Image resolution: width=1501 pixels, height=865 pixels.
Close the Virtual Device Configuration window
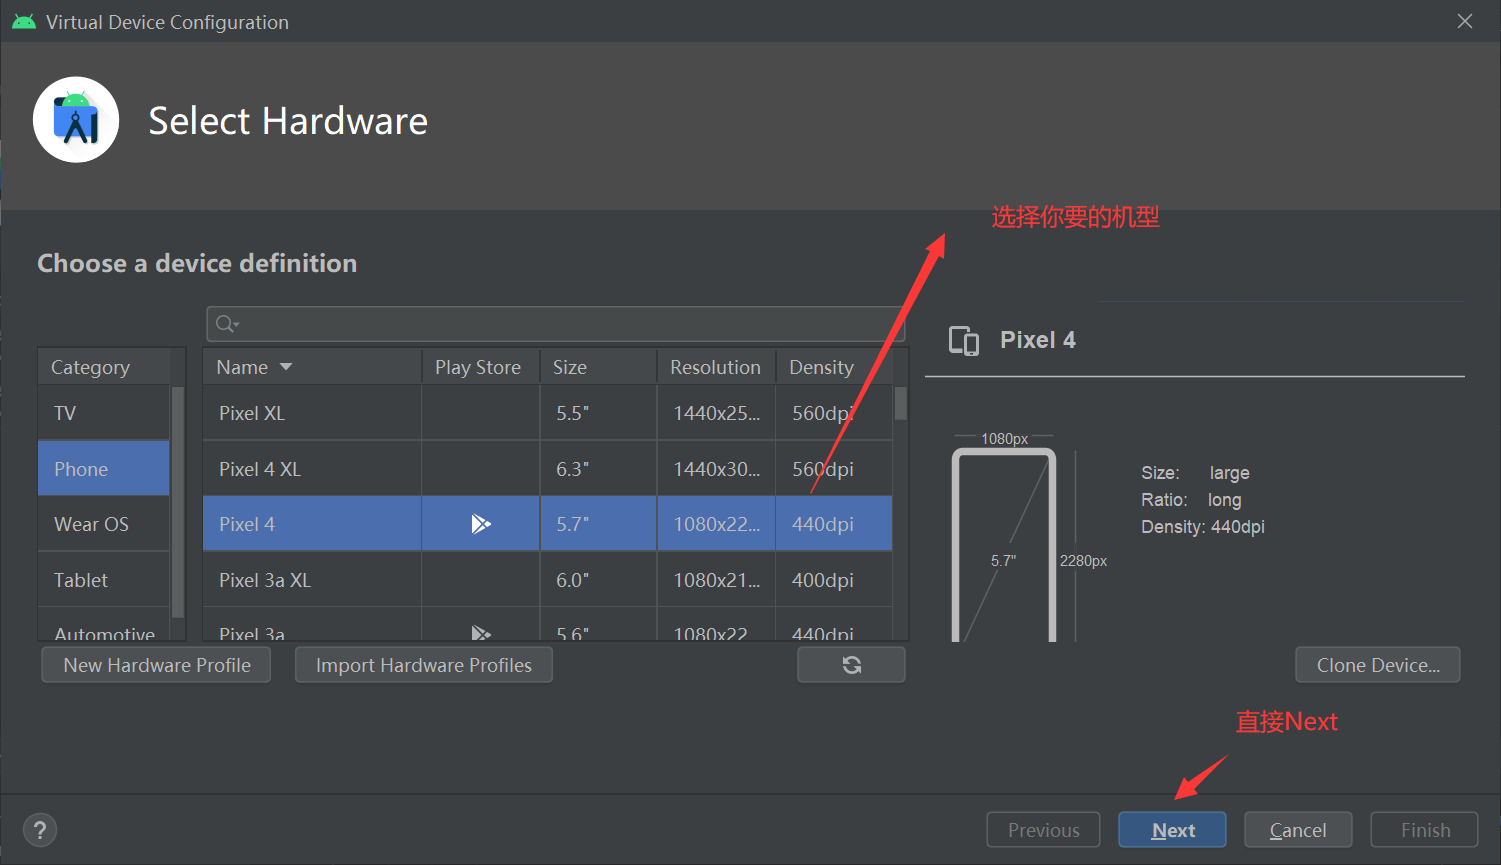(1465, 21)
